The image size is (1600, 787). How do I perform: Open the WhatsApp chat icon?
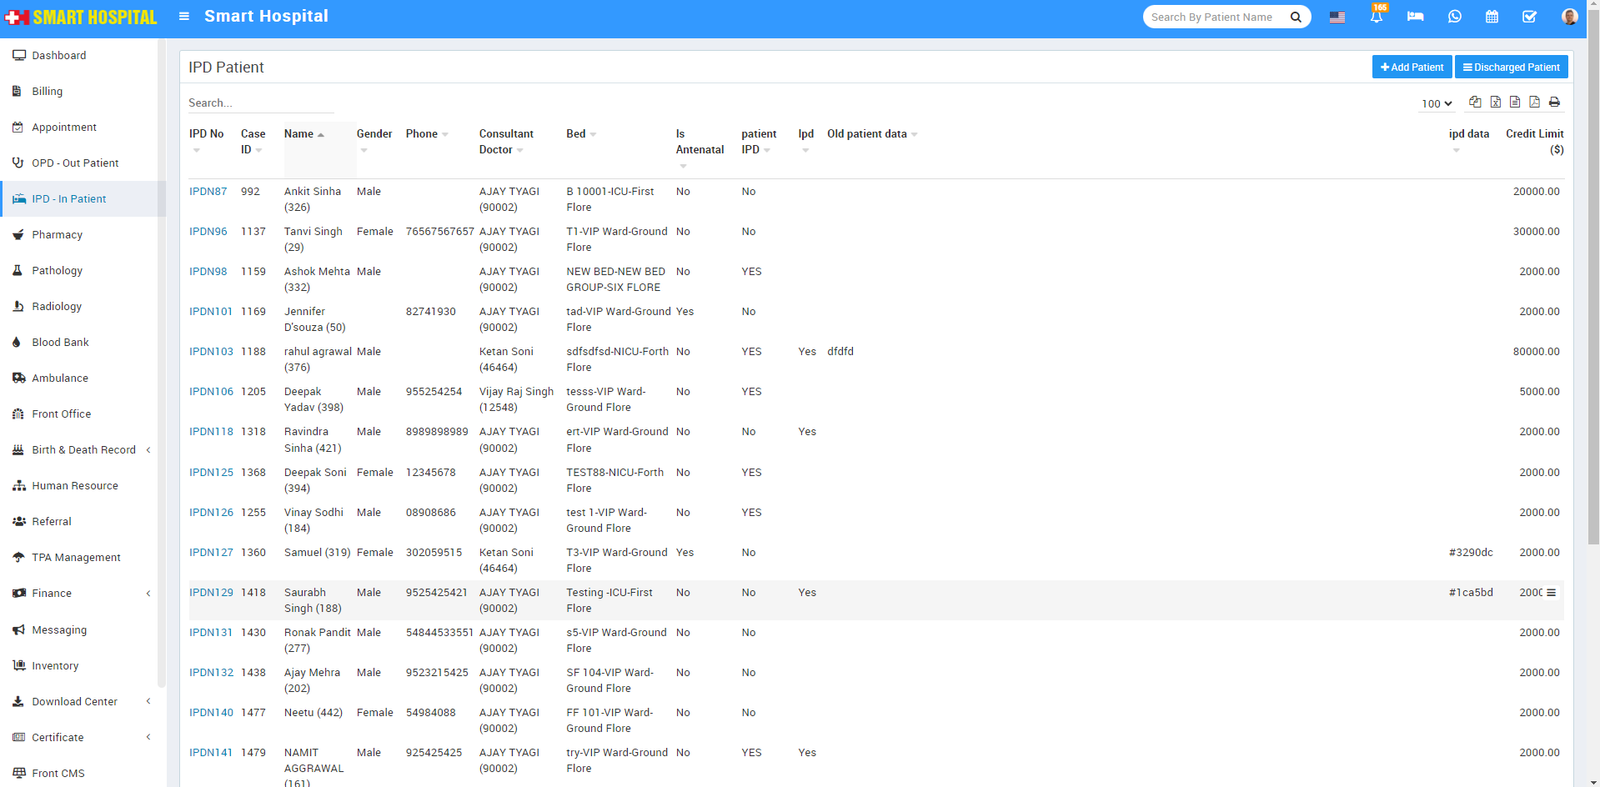pyautogui.click(x=1454, y=17)
